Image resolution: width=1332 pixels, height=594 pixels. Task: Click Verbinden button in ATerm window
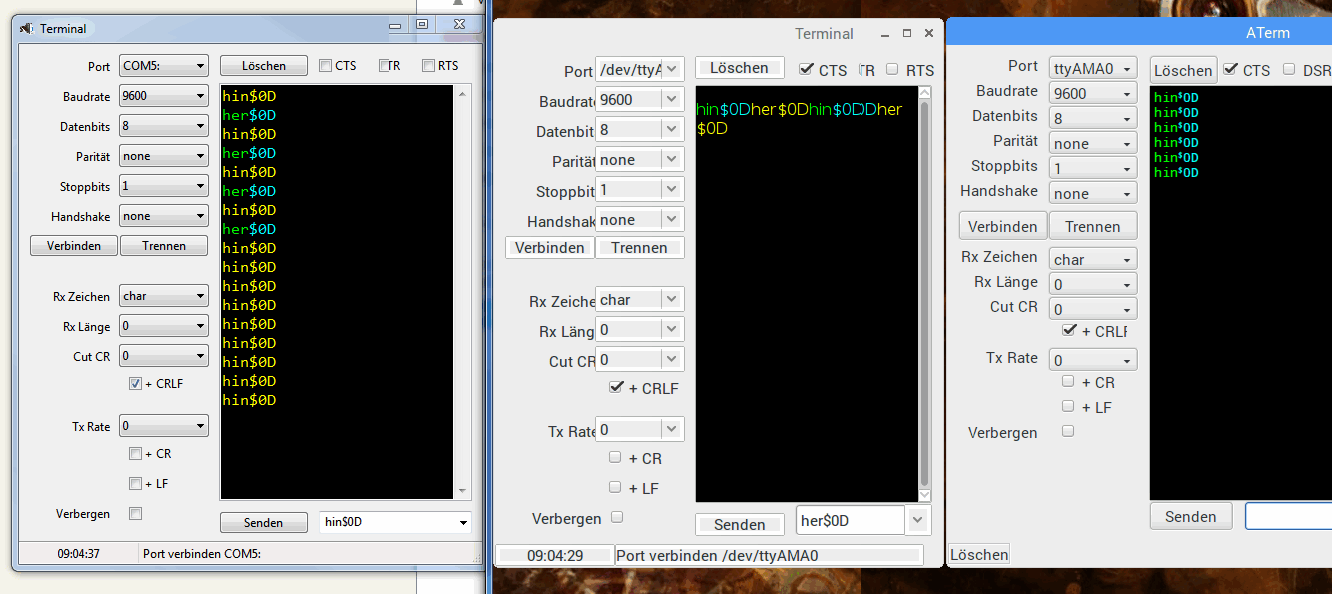[x=1003, y=226]
